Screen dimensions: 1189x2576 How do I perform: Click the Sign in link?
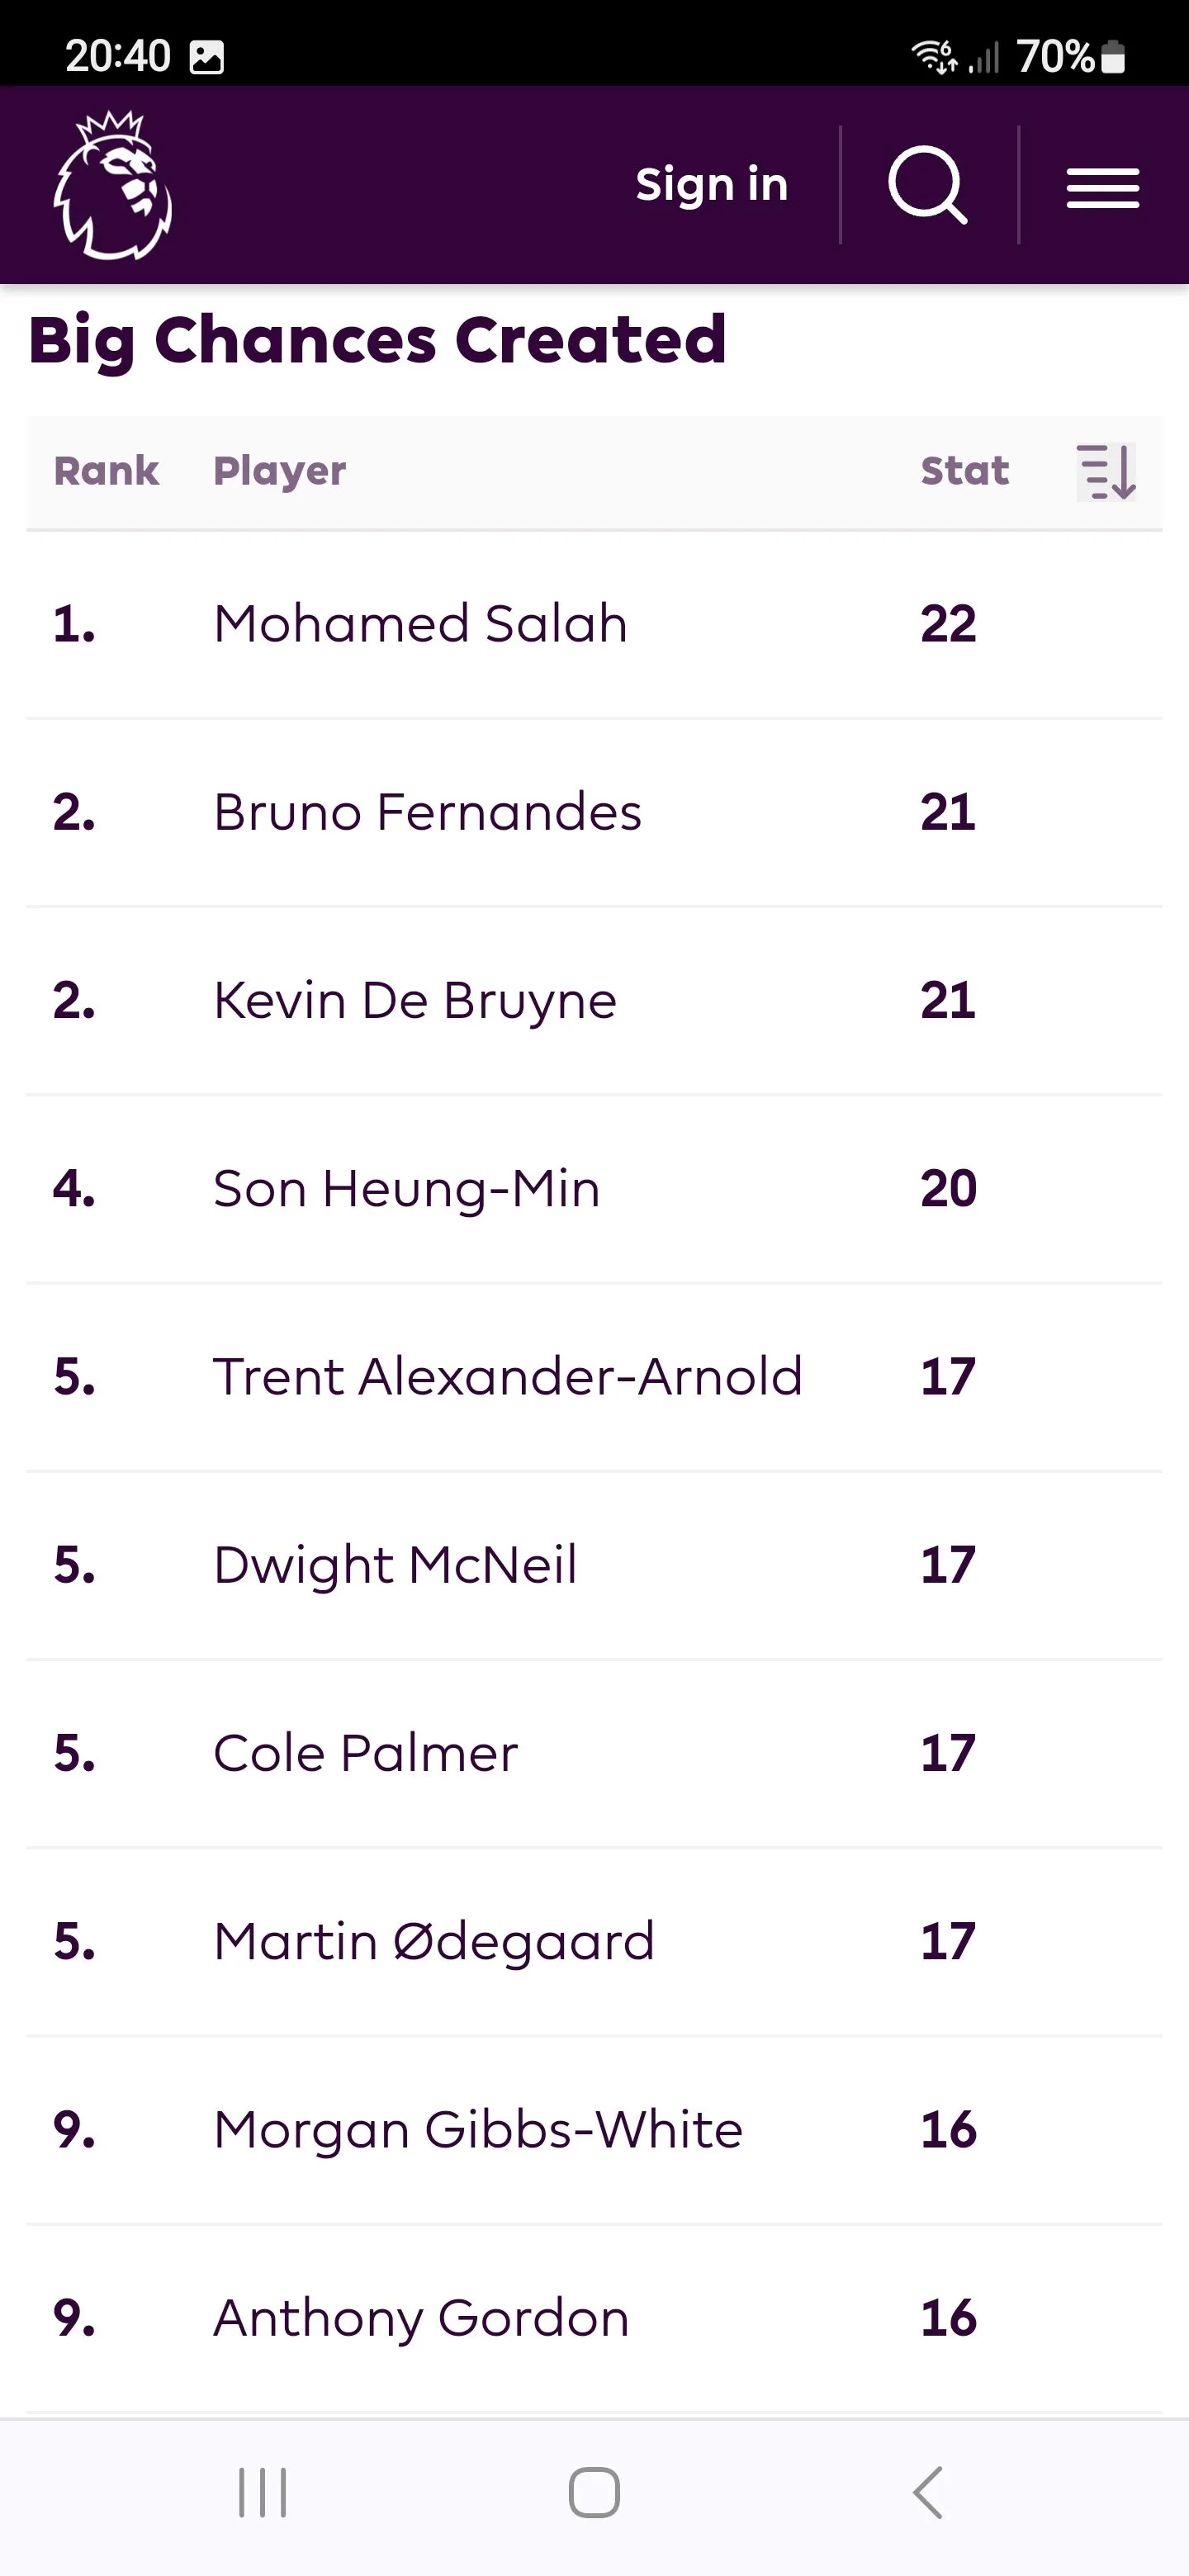712,185
